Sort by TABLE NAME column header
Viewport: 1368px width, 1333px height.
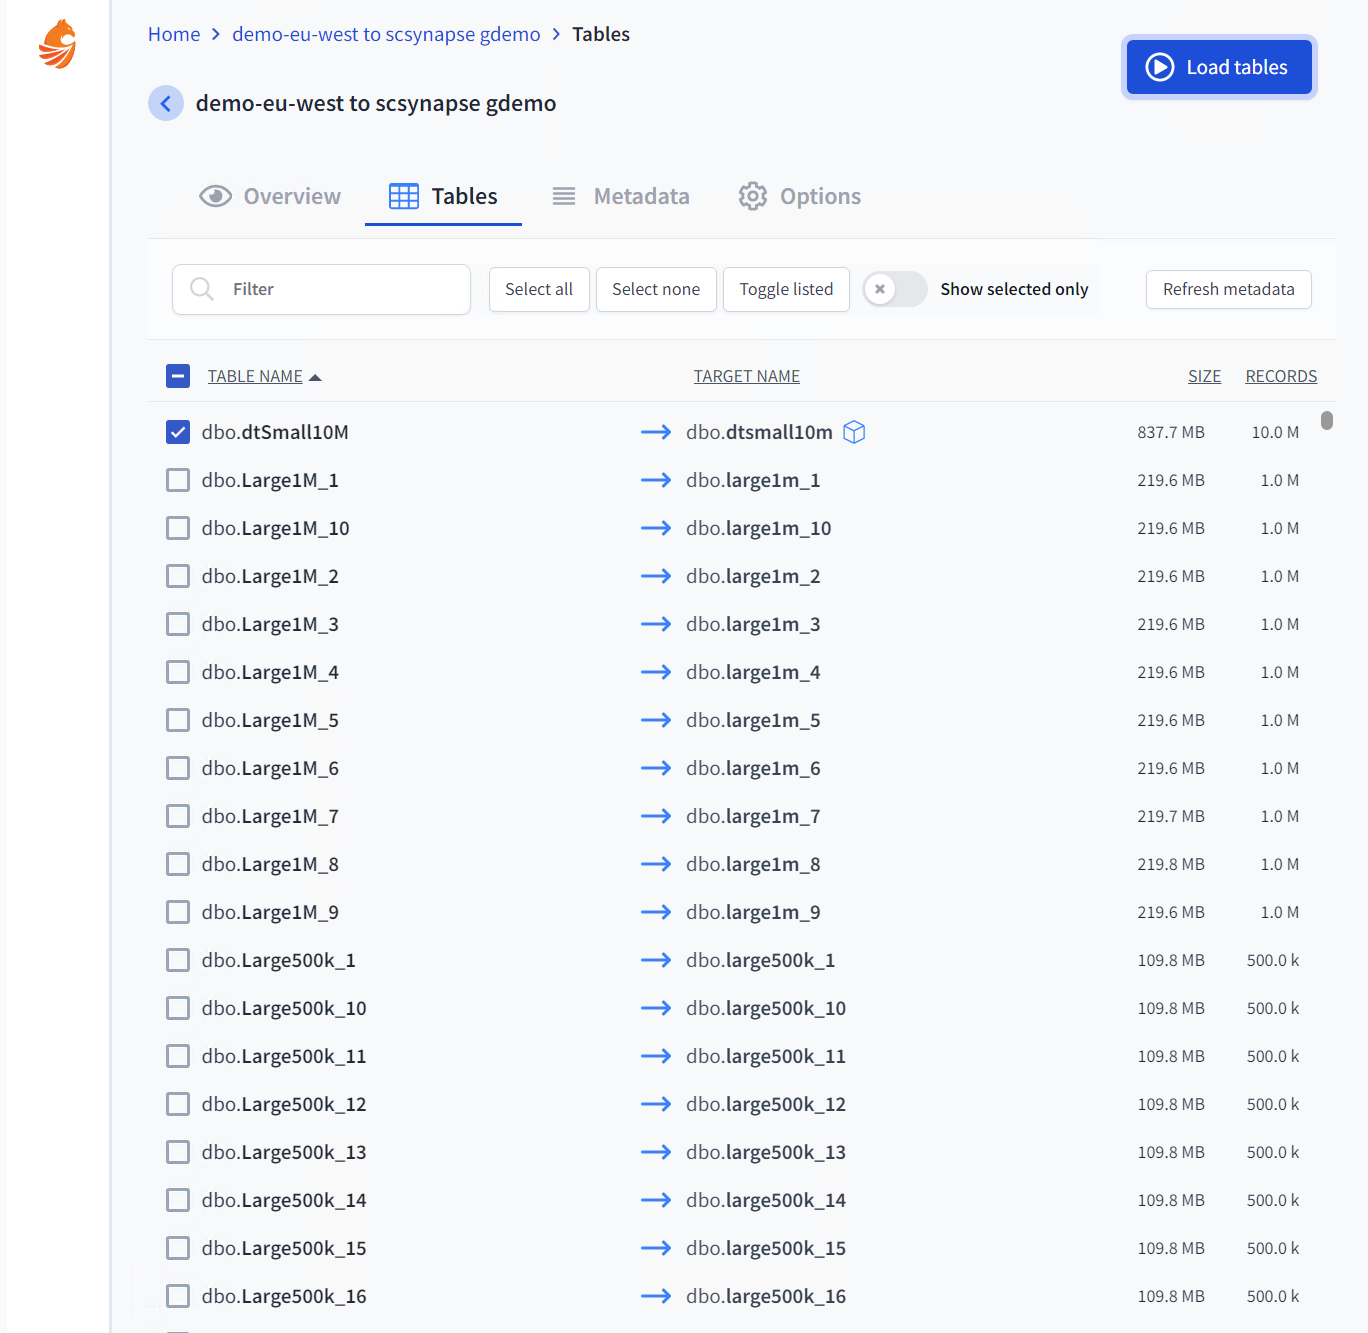coord(255,376)
